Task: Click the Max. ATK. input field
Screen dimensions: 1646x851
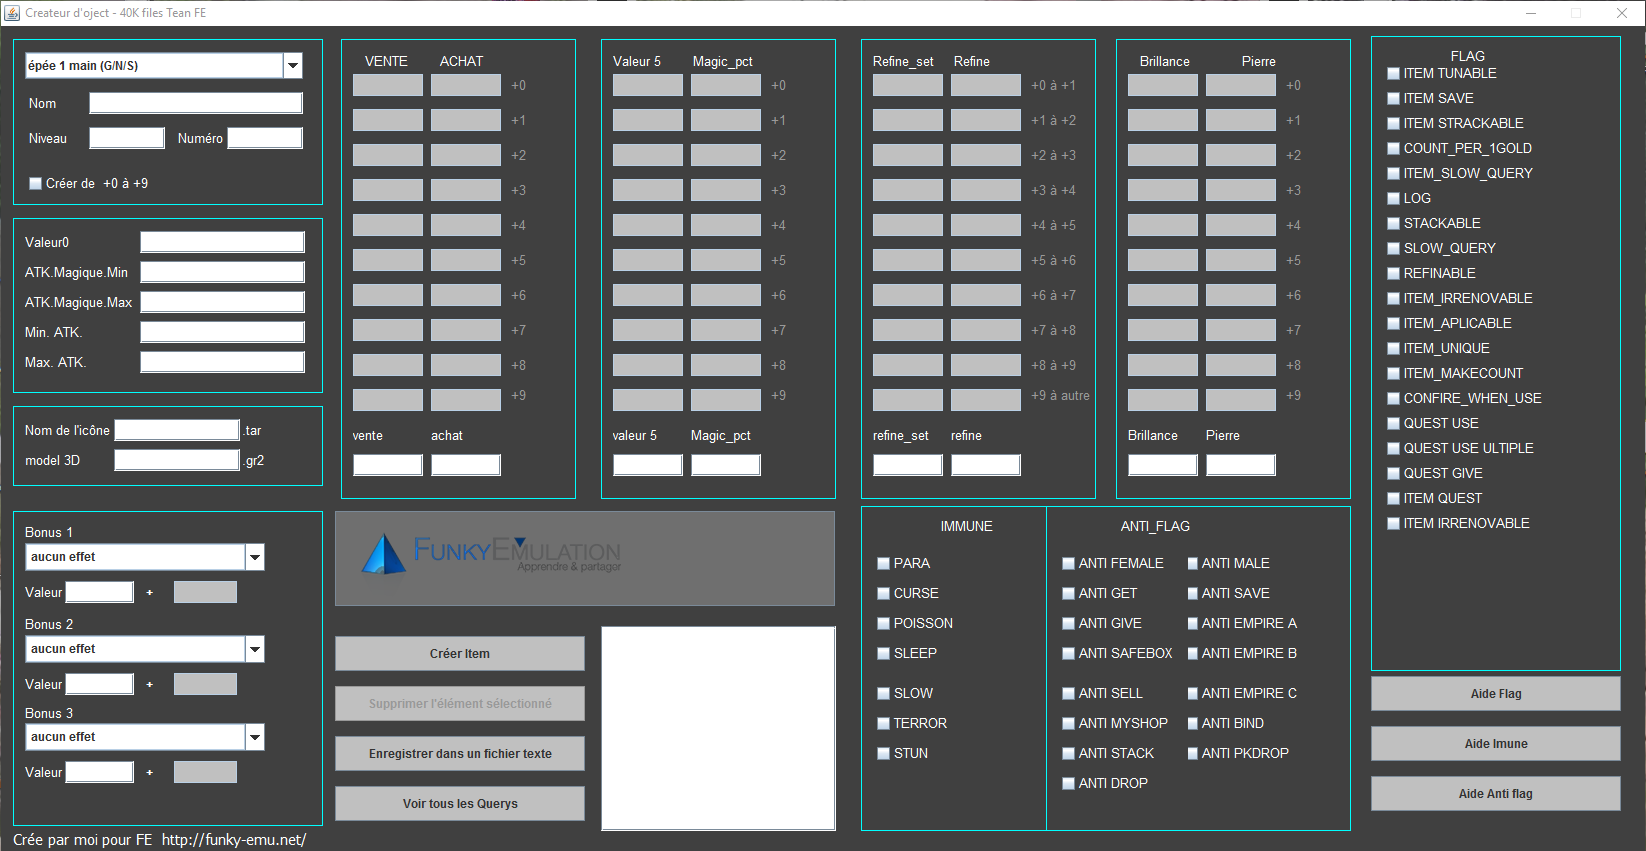Action: coord(222,362)
